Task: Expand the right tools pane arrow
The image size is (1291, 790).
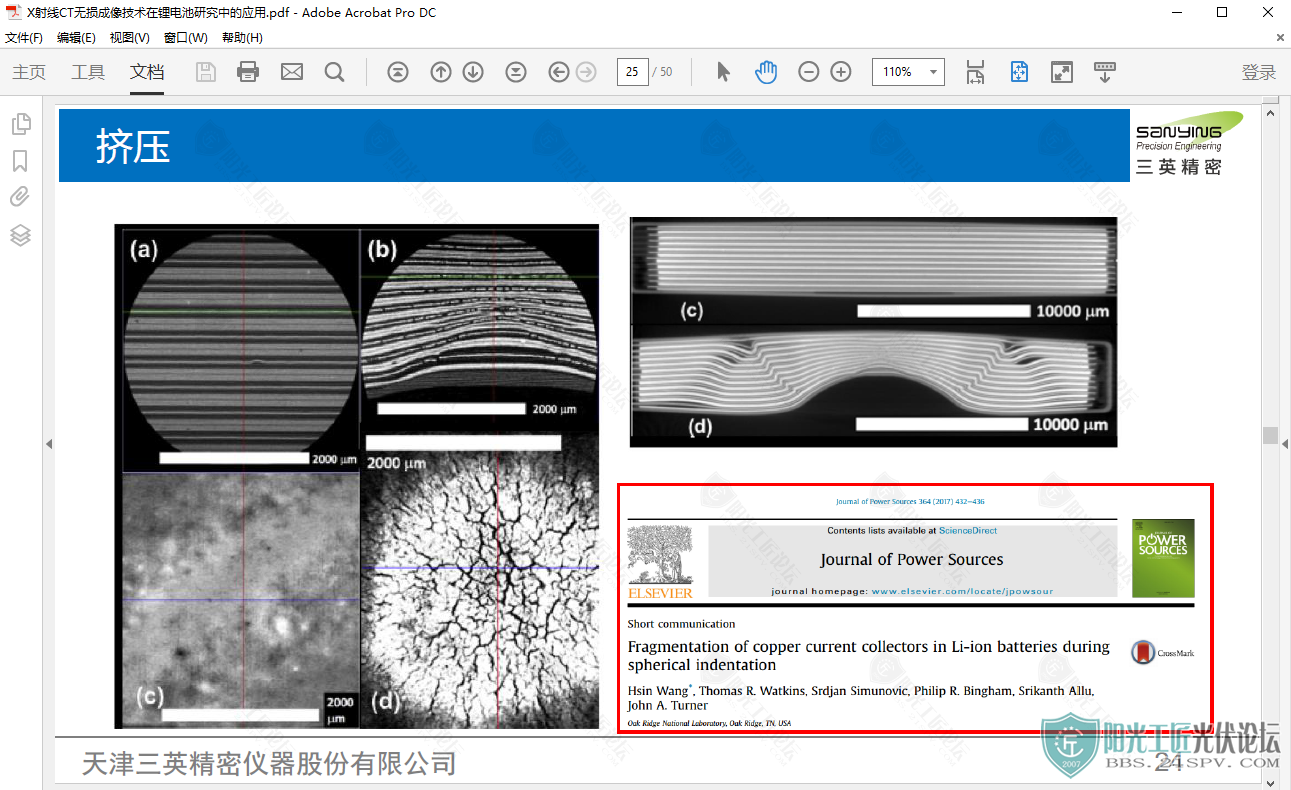Action: point(1285,443)
